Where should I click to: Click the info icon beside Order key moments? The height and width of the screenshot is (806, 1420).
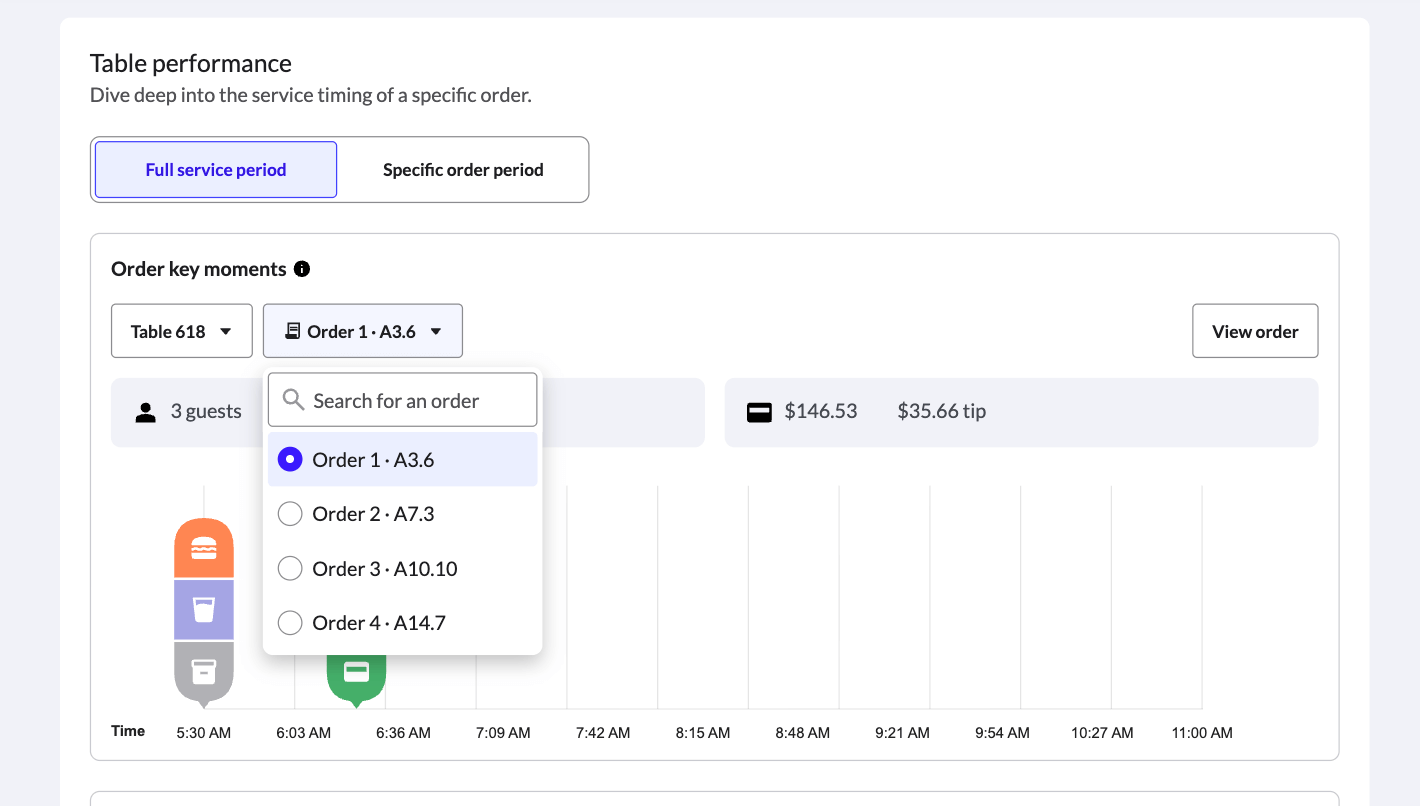[302, 269]
